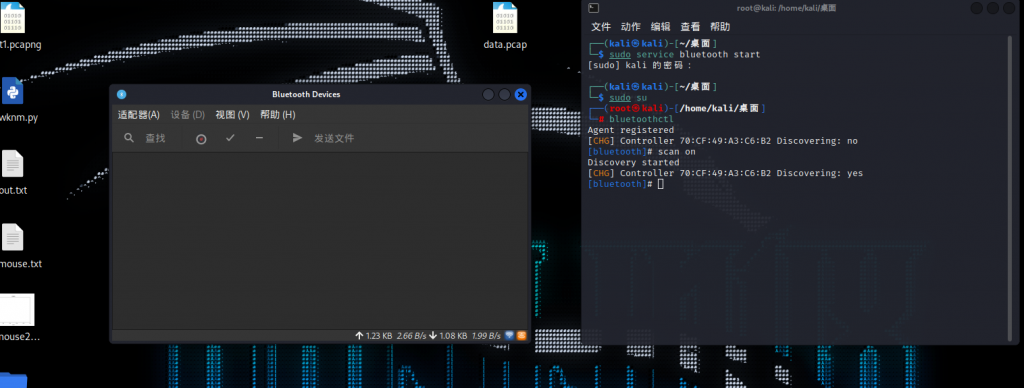Open the terminal 编辑 menu

[x=660, y=27]
